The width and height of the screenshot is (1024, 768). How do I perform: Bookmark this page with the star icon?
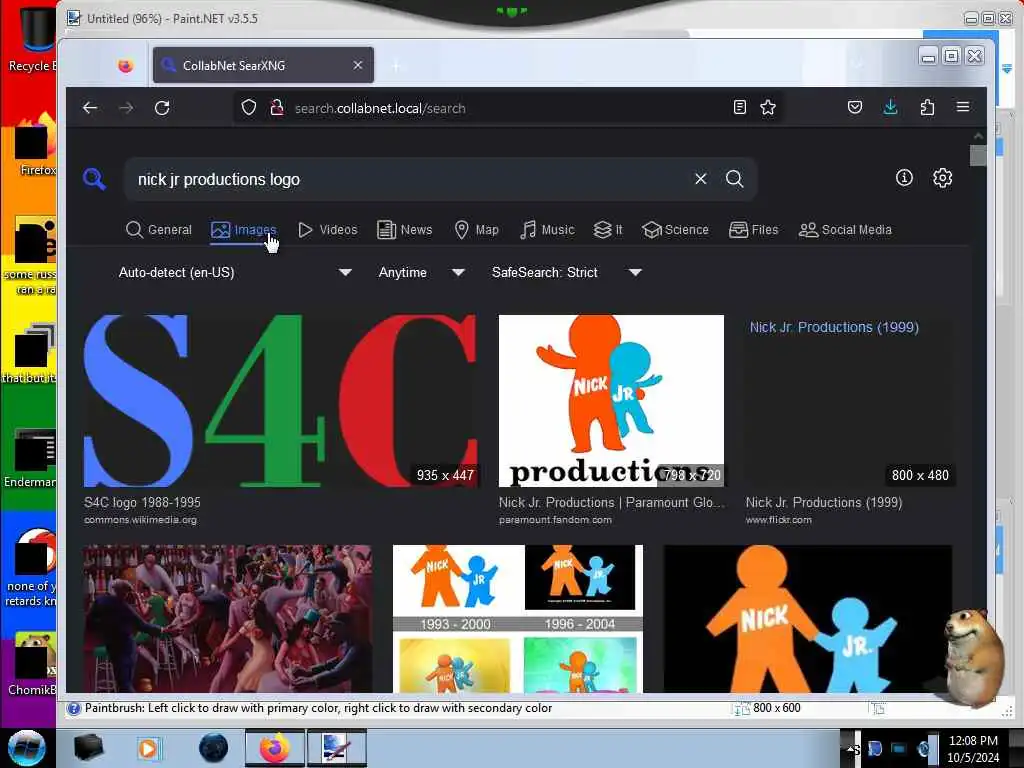[768, 108]
